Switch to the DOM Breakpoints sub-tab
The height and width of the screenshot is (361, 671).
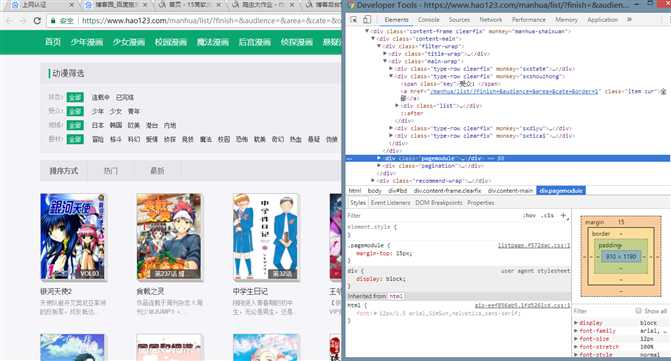[439, 203]
